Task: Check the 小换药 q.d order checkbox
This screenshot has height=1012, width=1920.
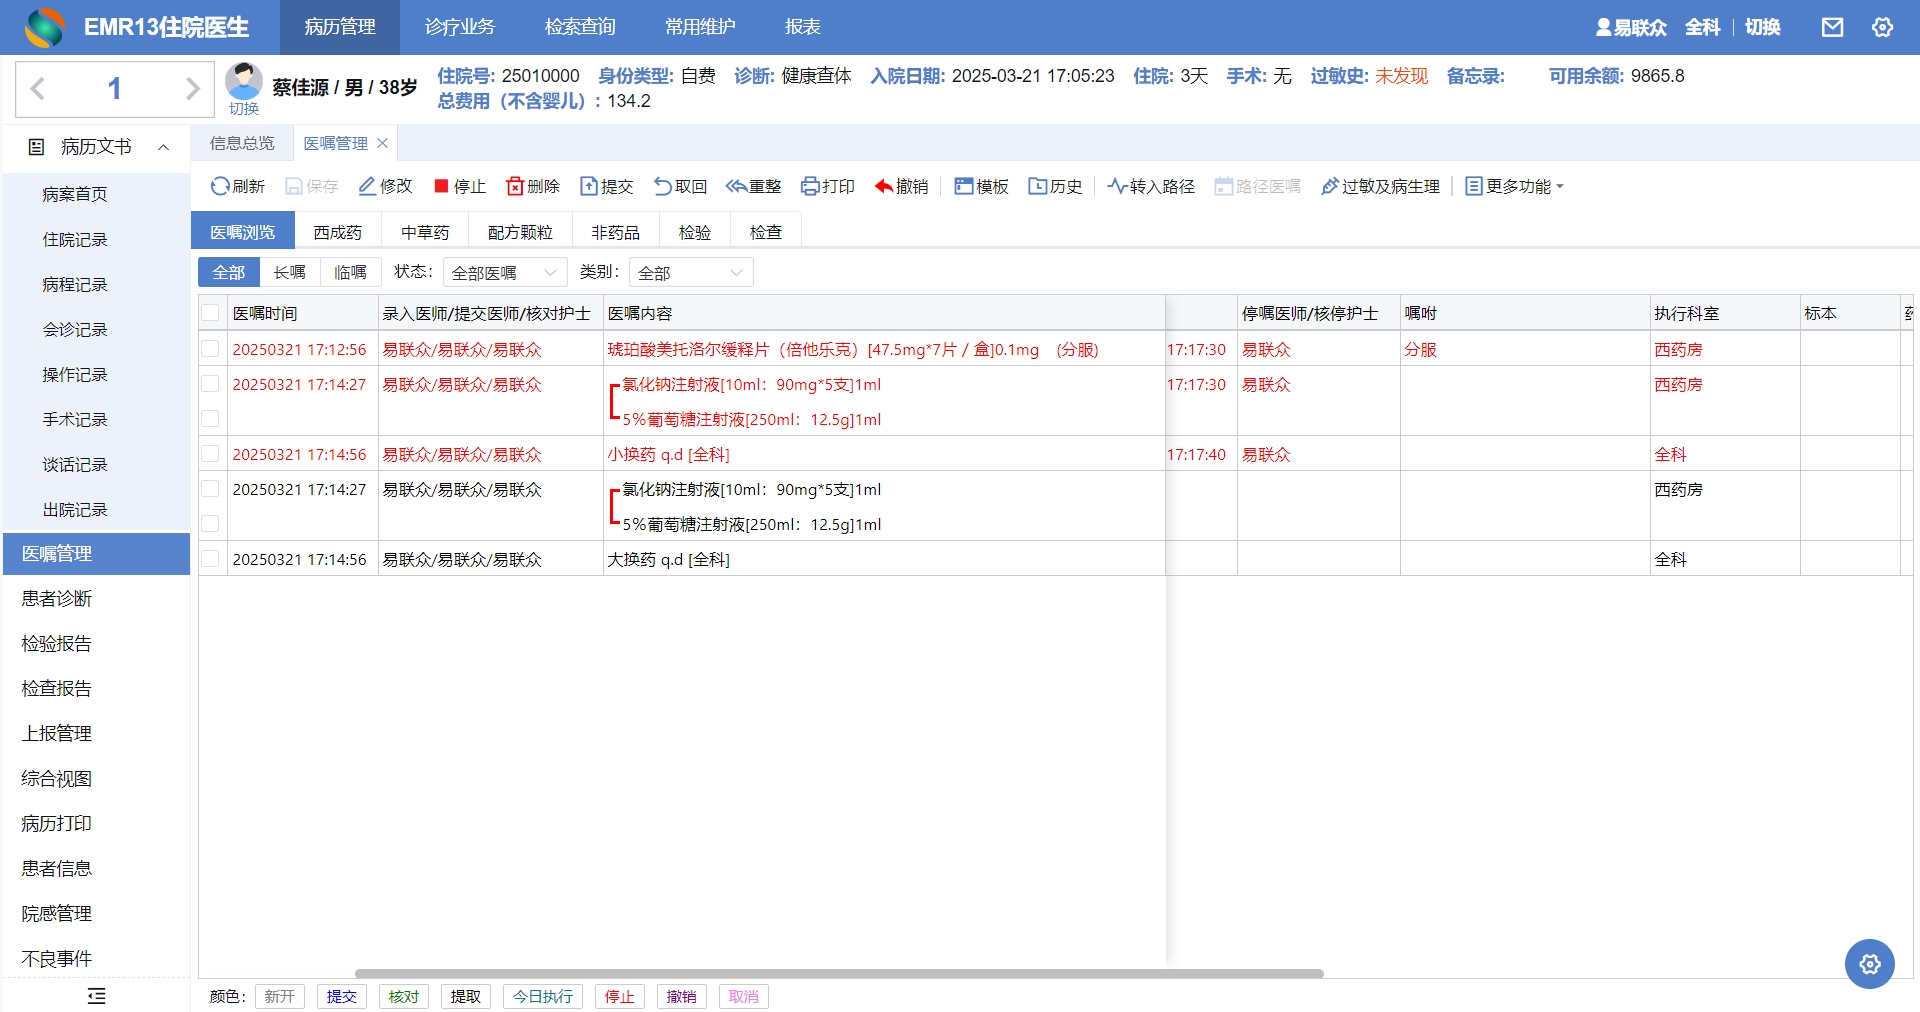Action: coord(210,454)
